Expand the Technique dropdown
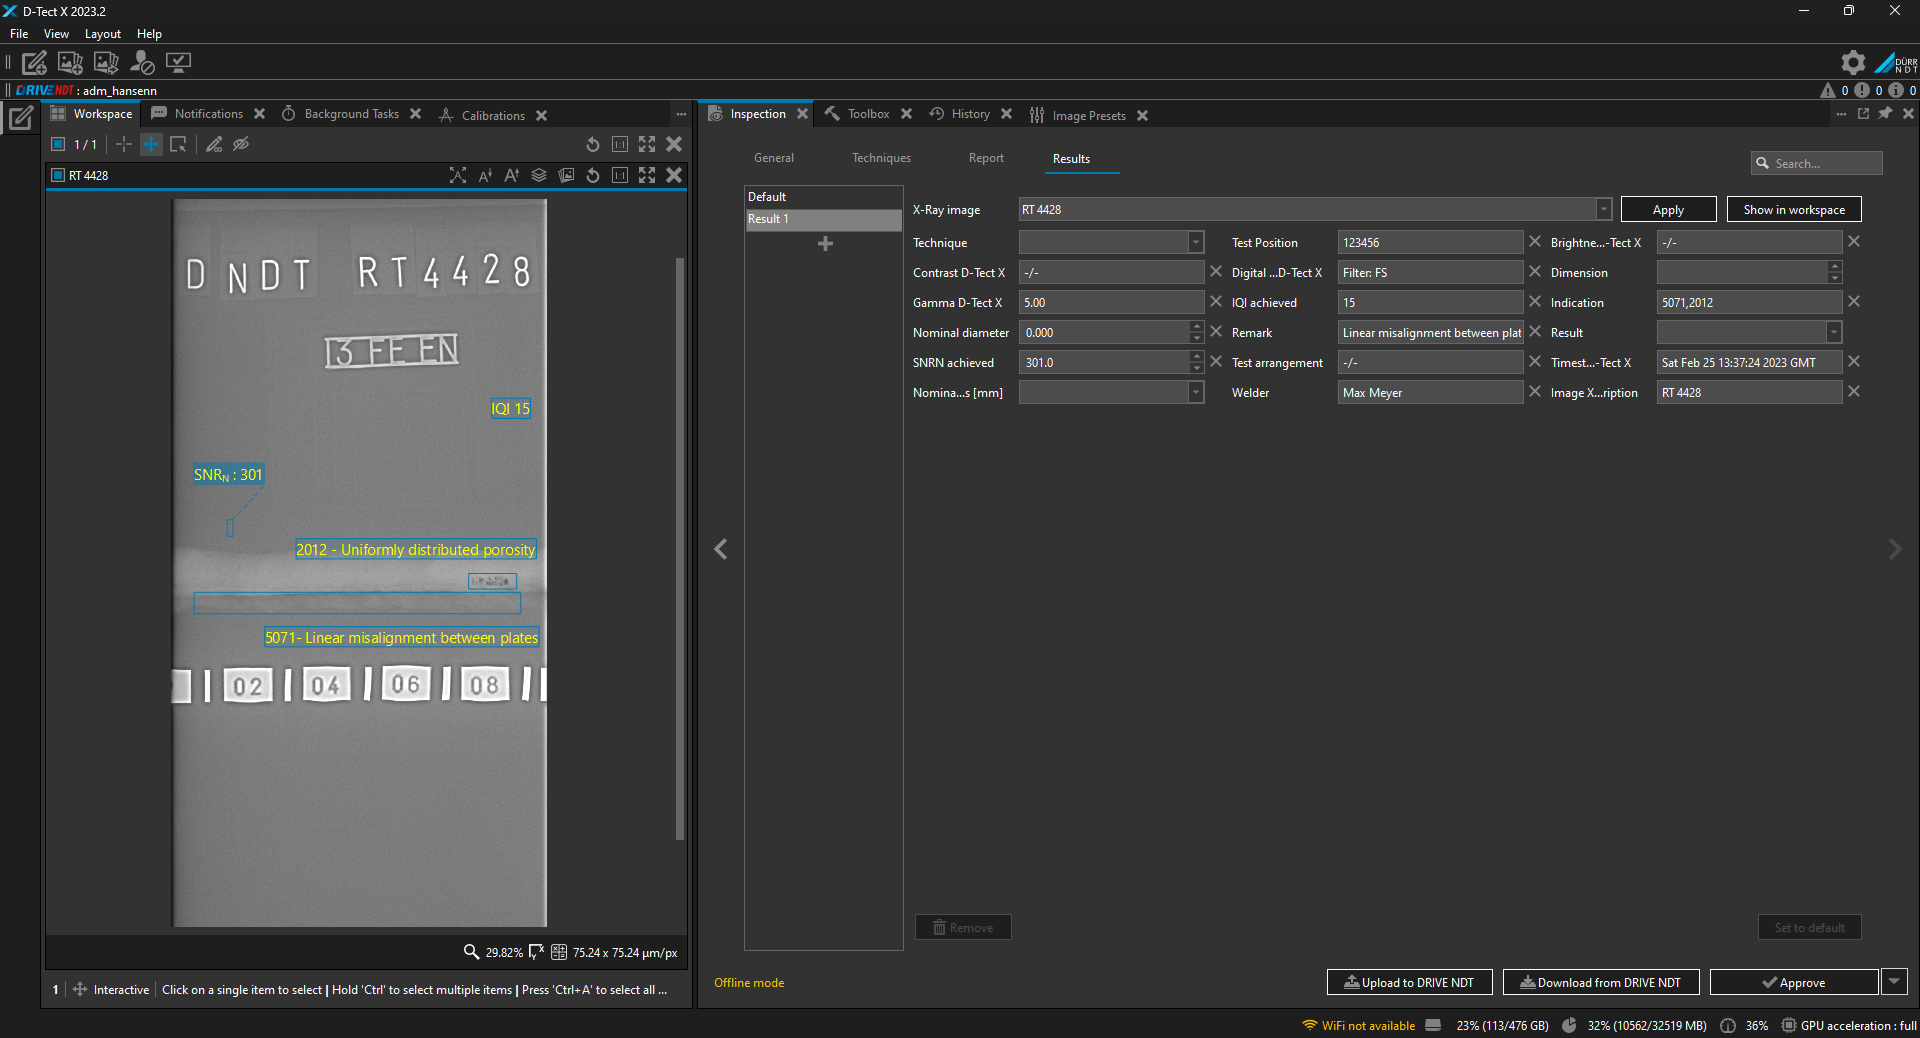Image resolution: width=1920 pixels, height=1038 pixels. click(1196, 242)
